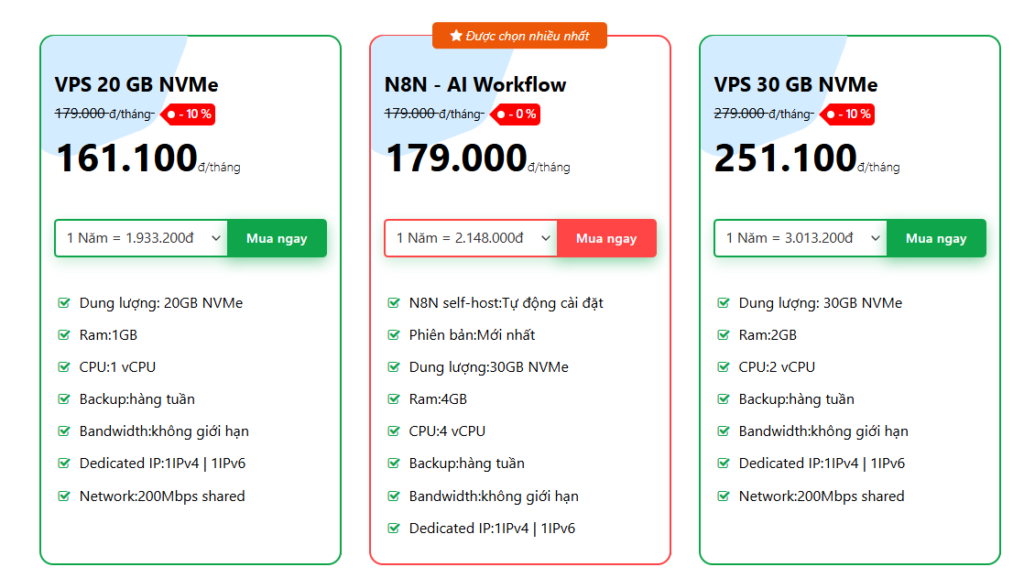Click check icon beside Ram:2GB
This screenshot has height=578, width=1024.
pos(724,335)
